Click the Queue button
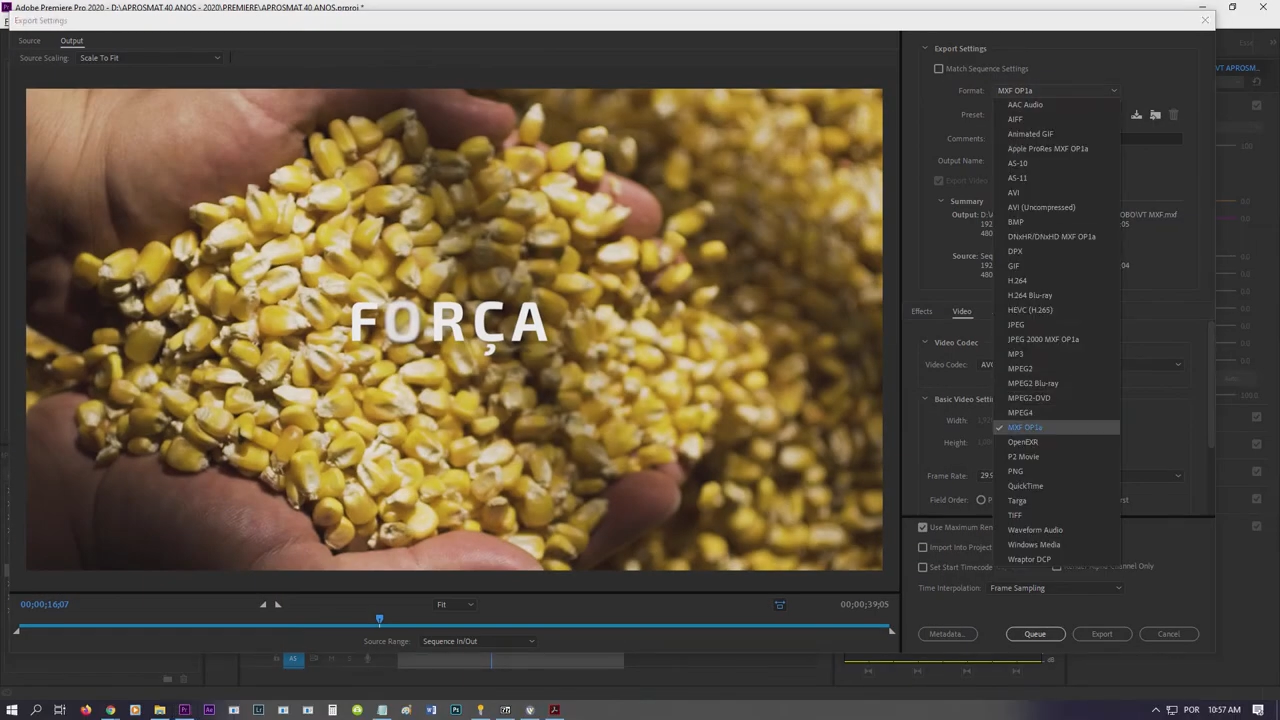The image size is (1280, 720). (1035, 634)
